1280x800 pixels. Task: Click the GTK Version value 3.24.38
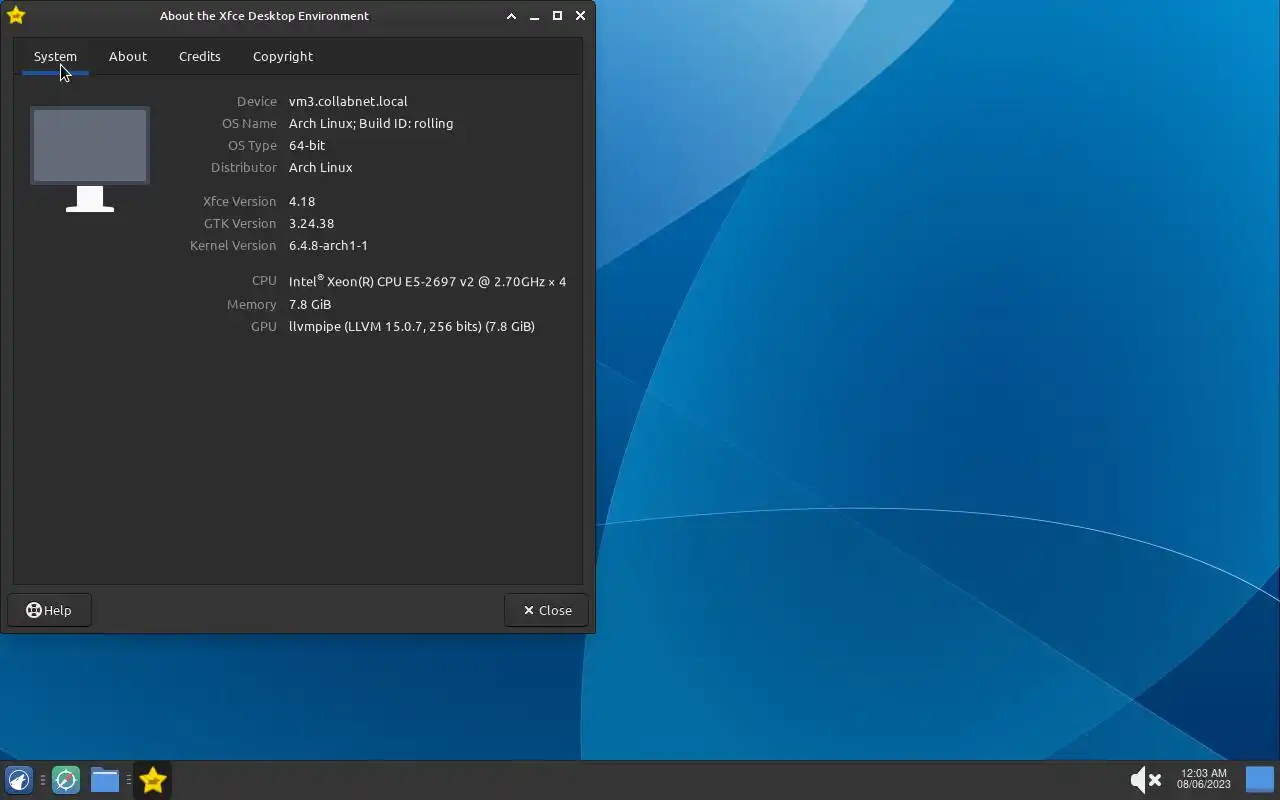point(311,223)
